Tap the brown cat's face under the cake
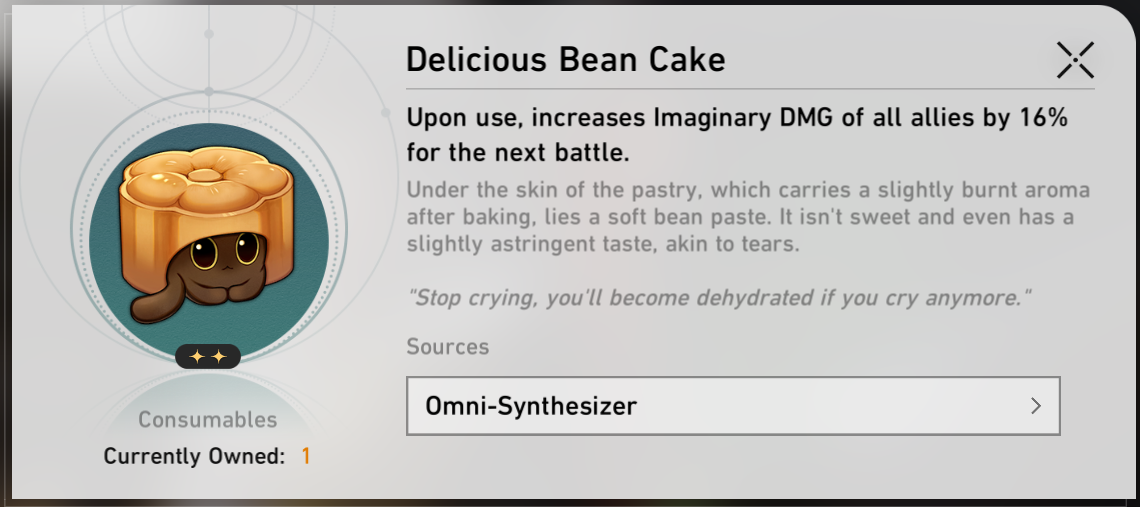Screen dimensions: 1140x507 (x=226, y=256)
